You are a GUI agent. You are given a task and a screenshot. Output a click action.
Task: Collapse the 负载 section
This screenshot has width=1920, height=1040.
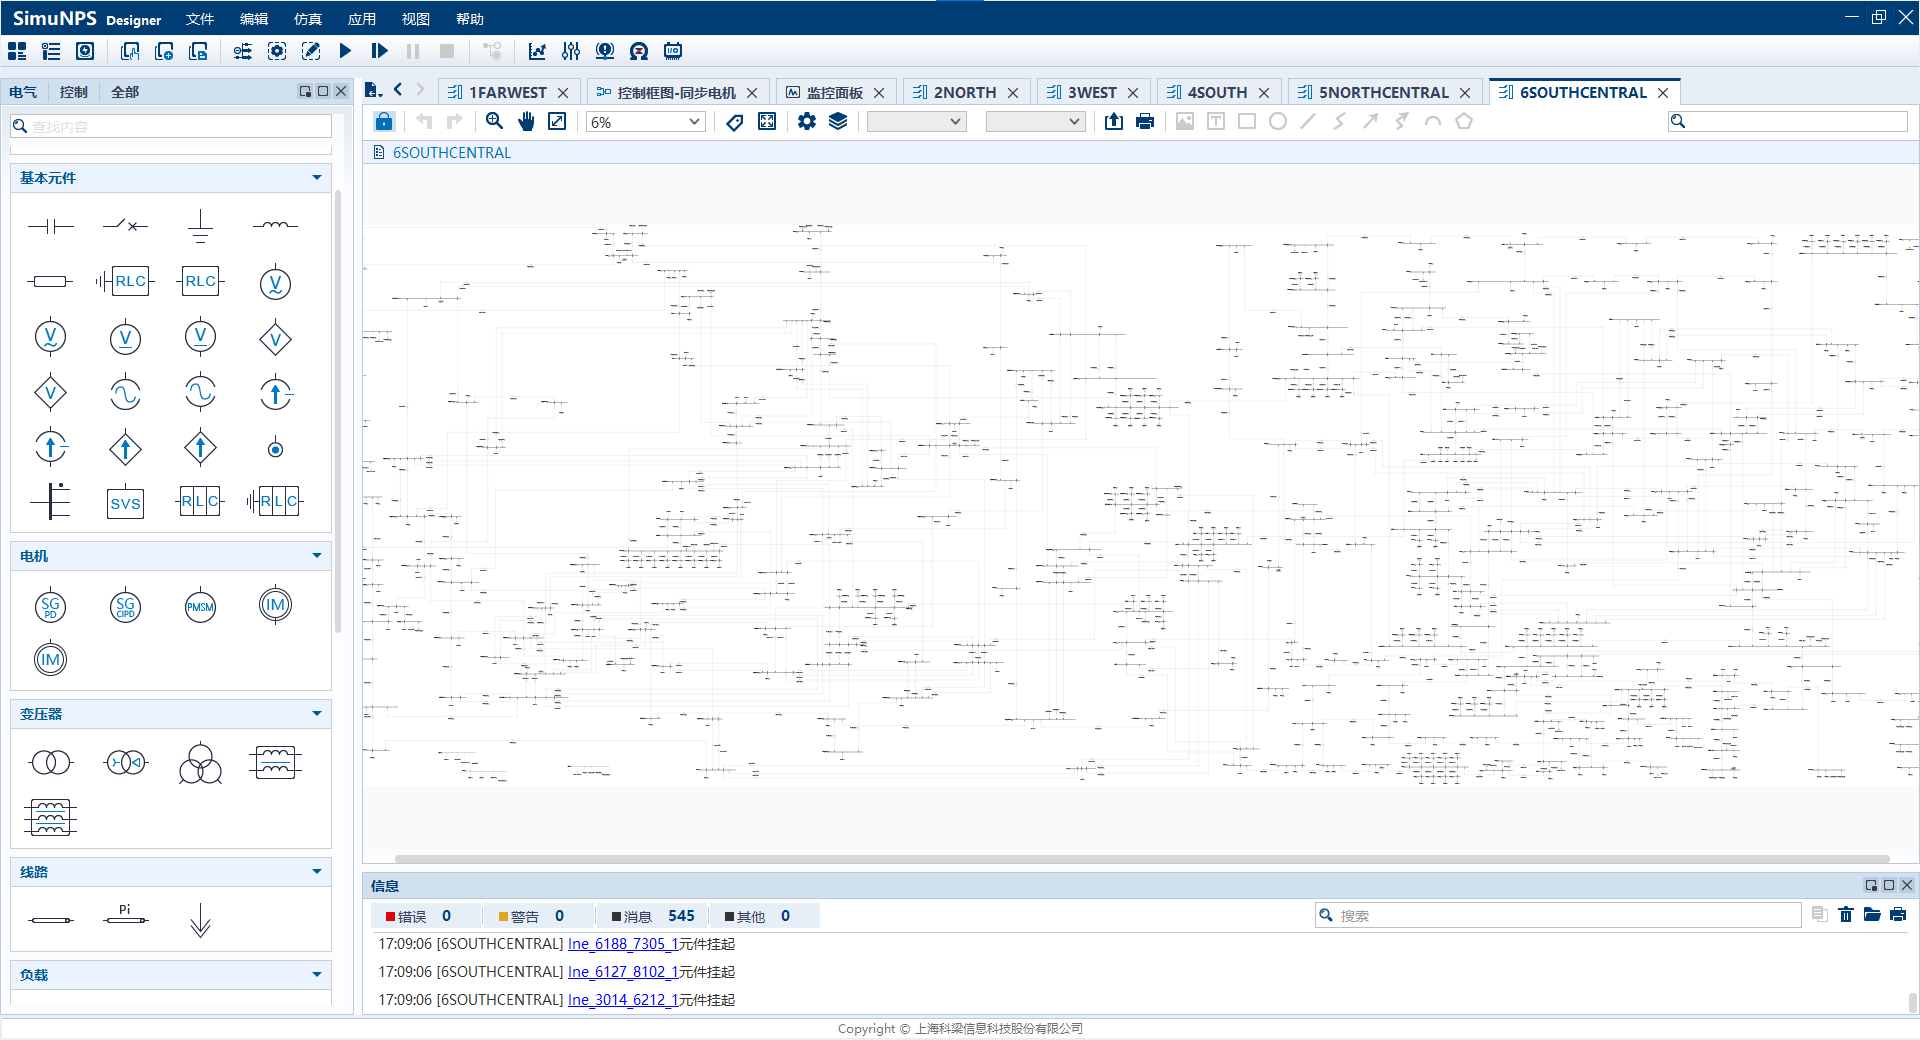[x=317, y=975]
